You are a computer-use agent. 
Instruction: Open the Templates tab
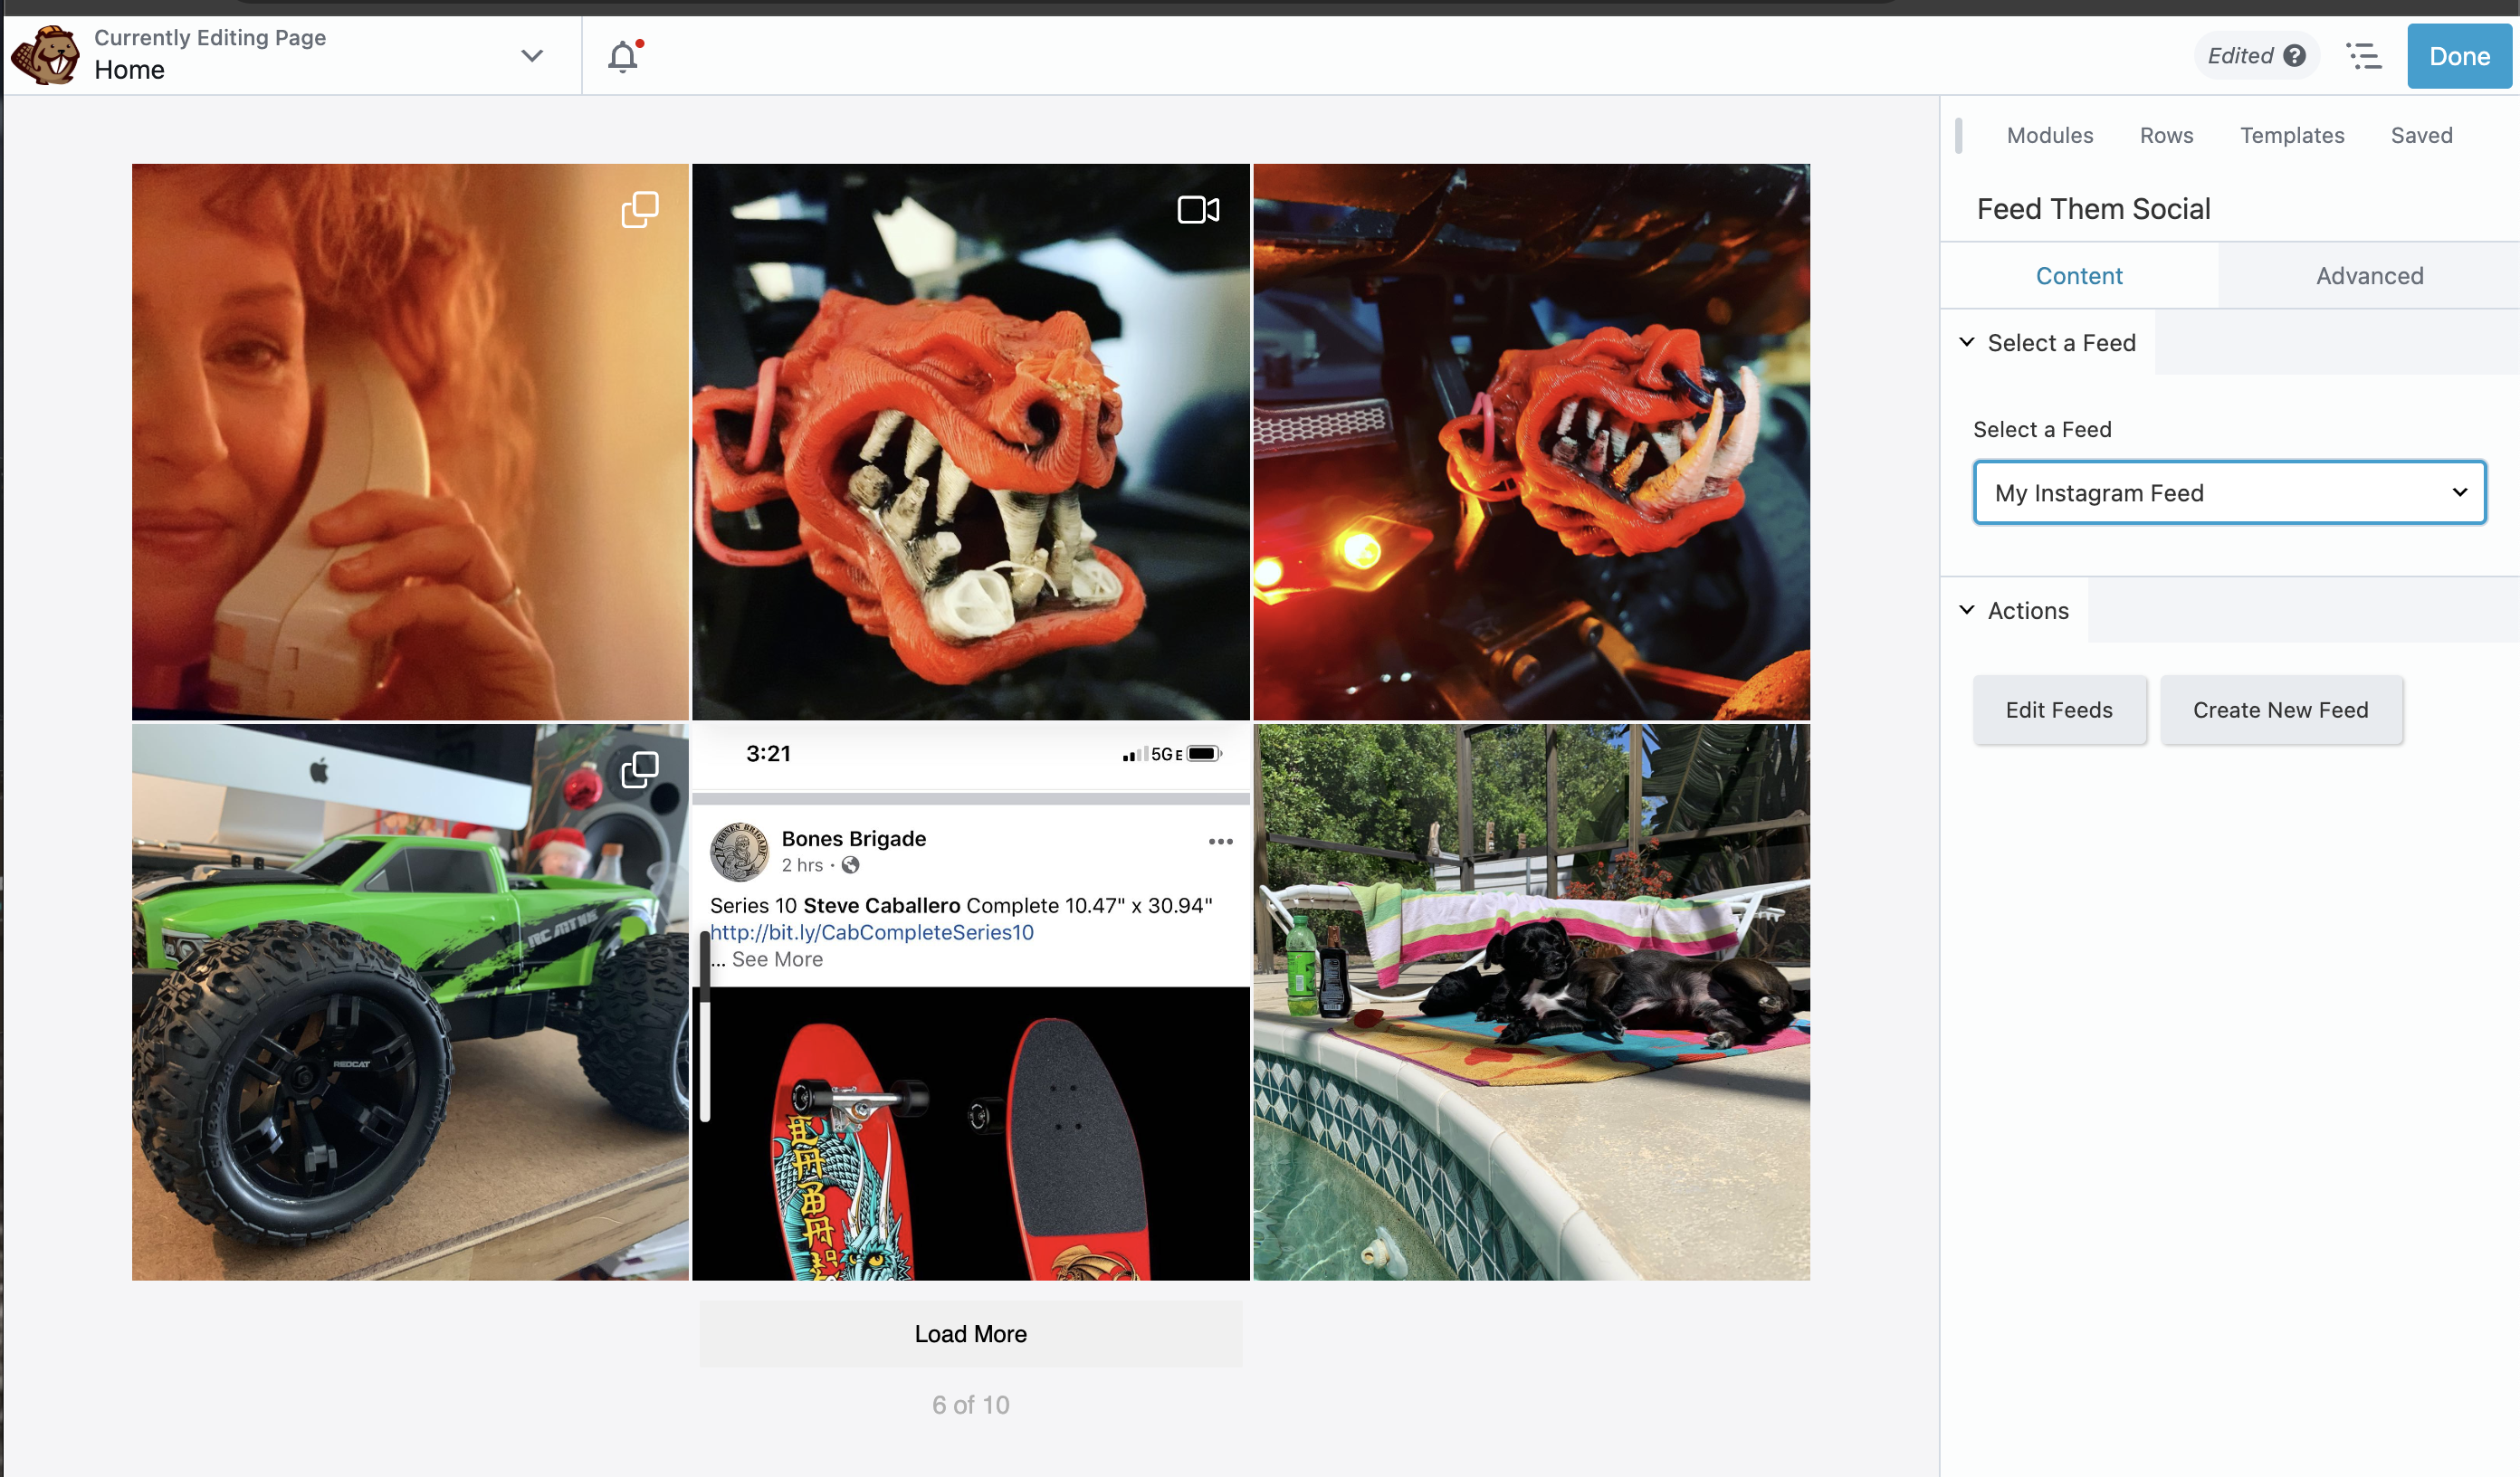[2292, 135]
